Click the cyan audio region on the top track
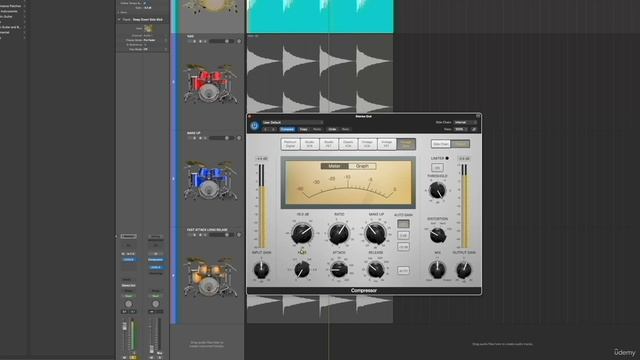 320,16
